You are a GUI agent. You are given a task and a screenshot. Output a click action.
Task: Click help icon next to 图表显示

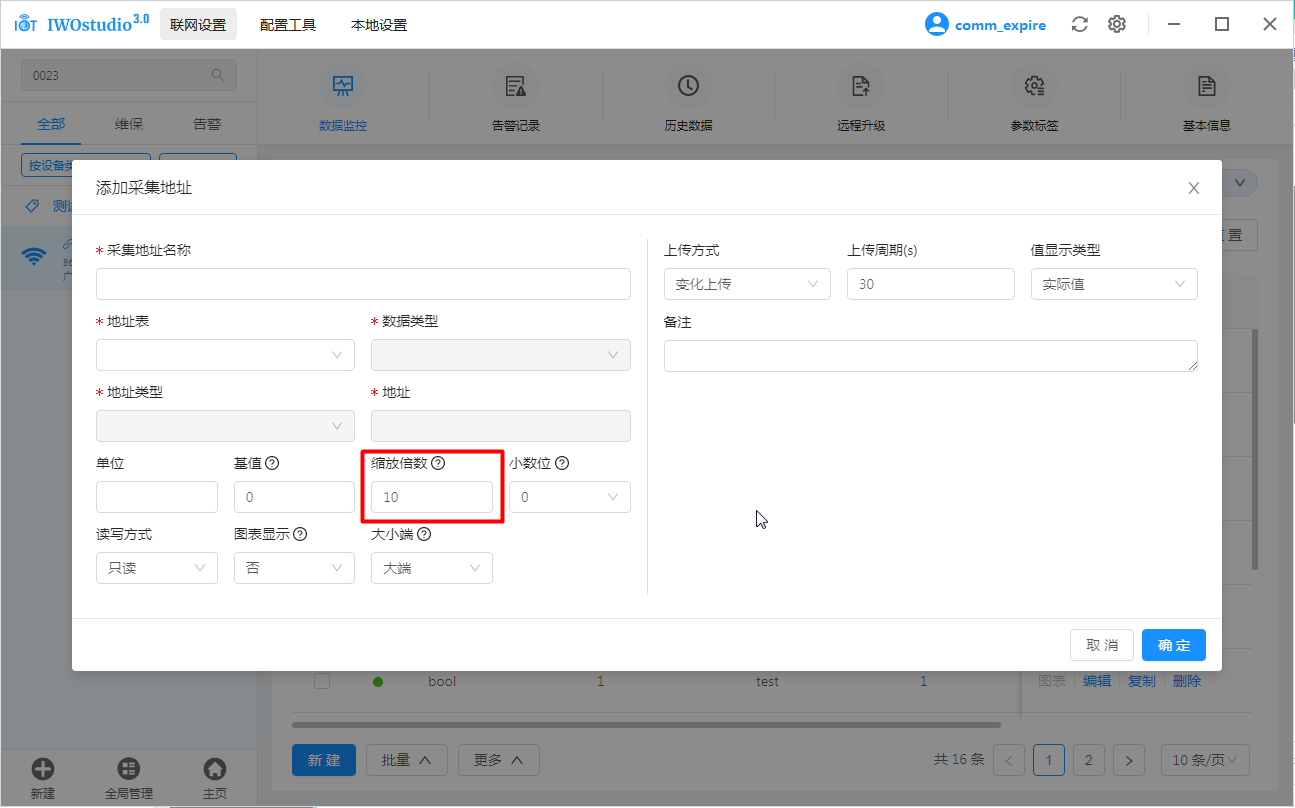[x=300, y=534]
